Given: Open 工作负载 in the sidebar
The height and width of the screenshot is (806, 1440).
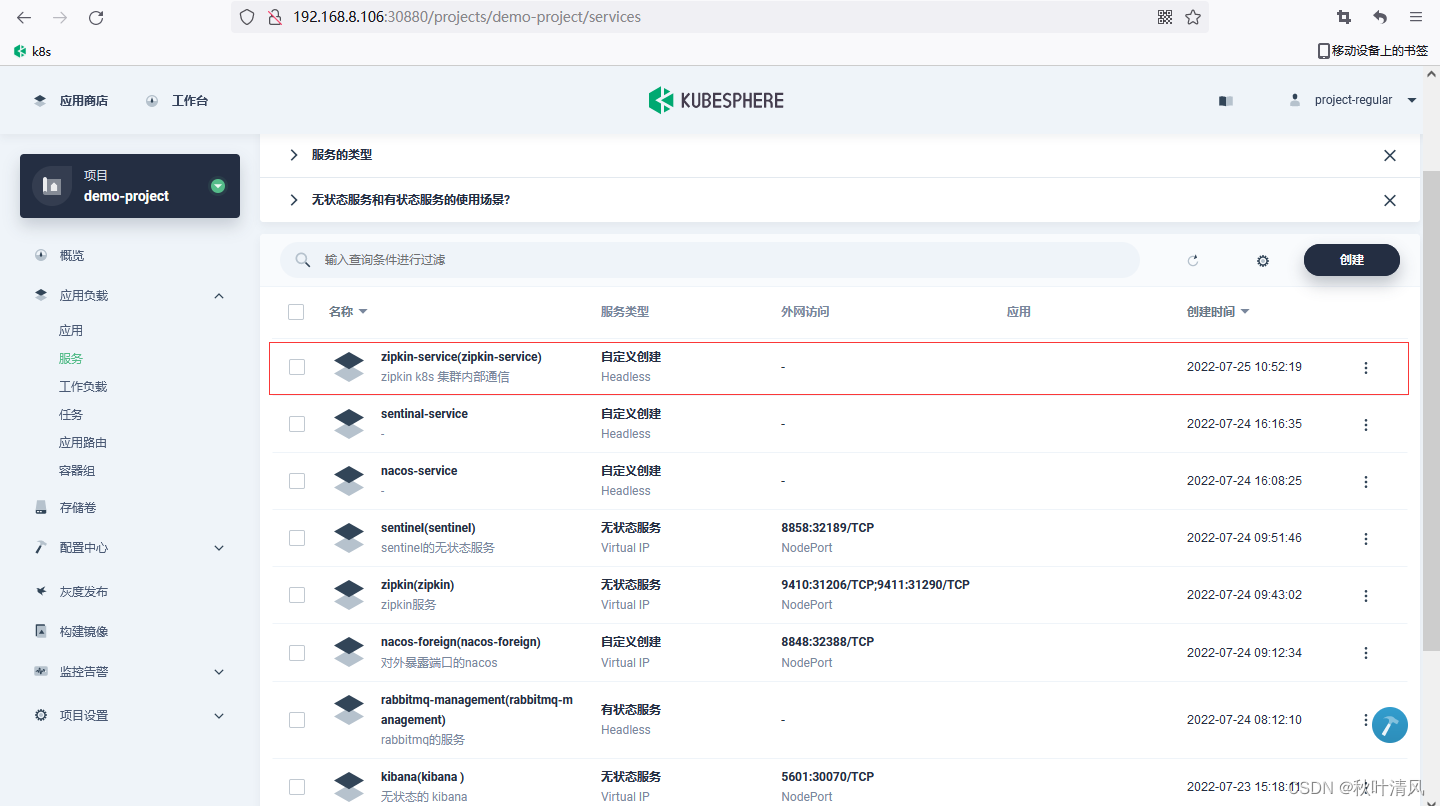Looking at the screenshot, I should coord(83,387).
